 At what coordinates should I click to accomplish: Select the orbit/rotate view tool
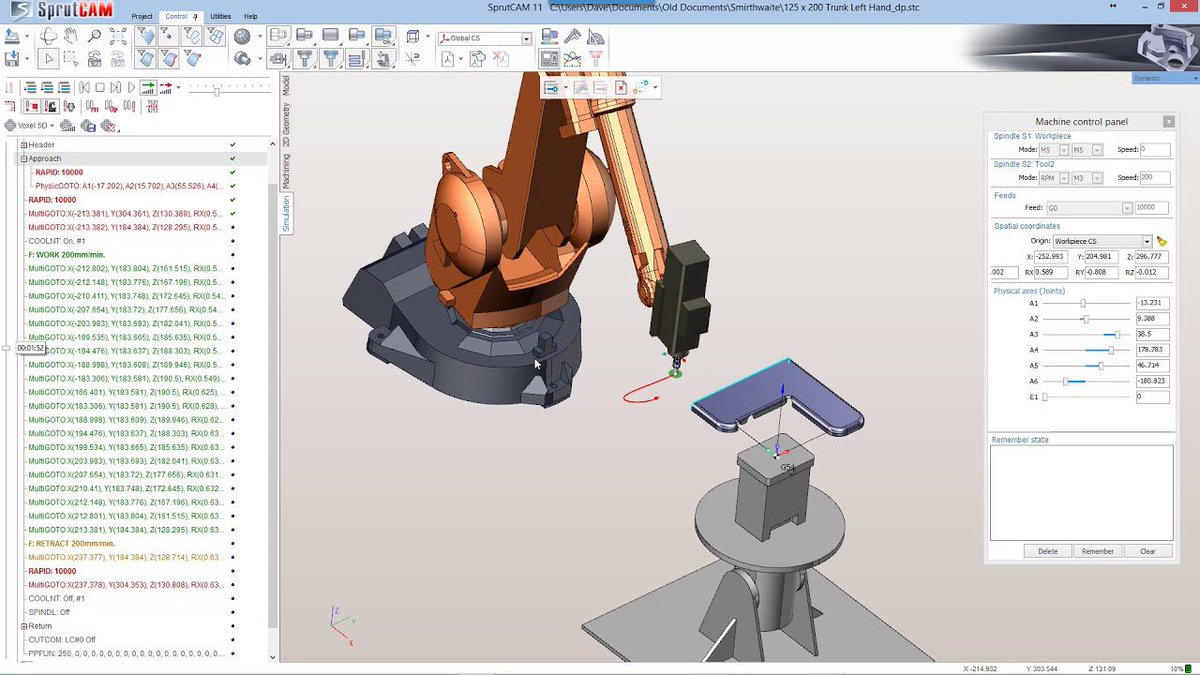[48, 36]
